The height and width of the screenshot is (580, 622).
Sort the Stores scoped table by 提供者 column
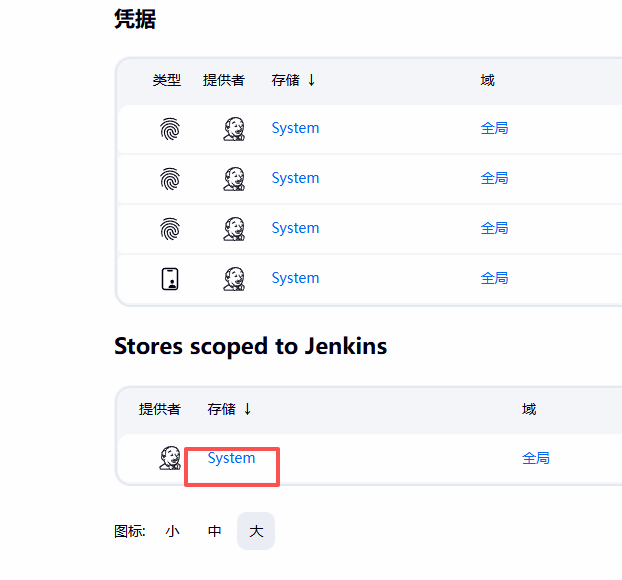(x=159, y=409)
